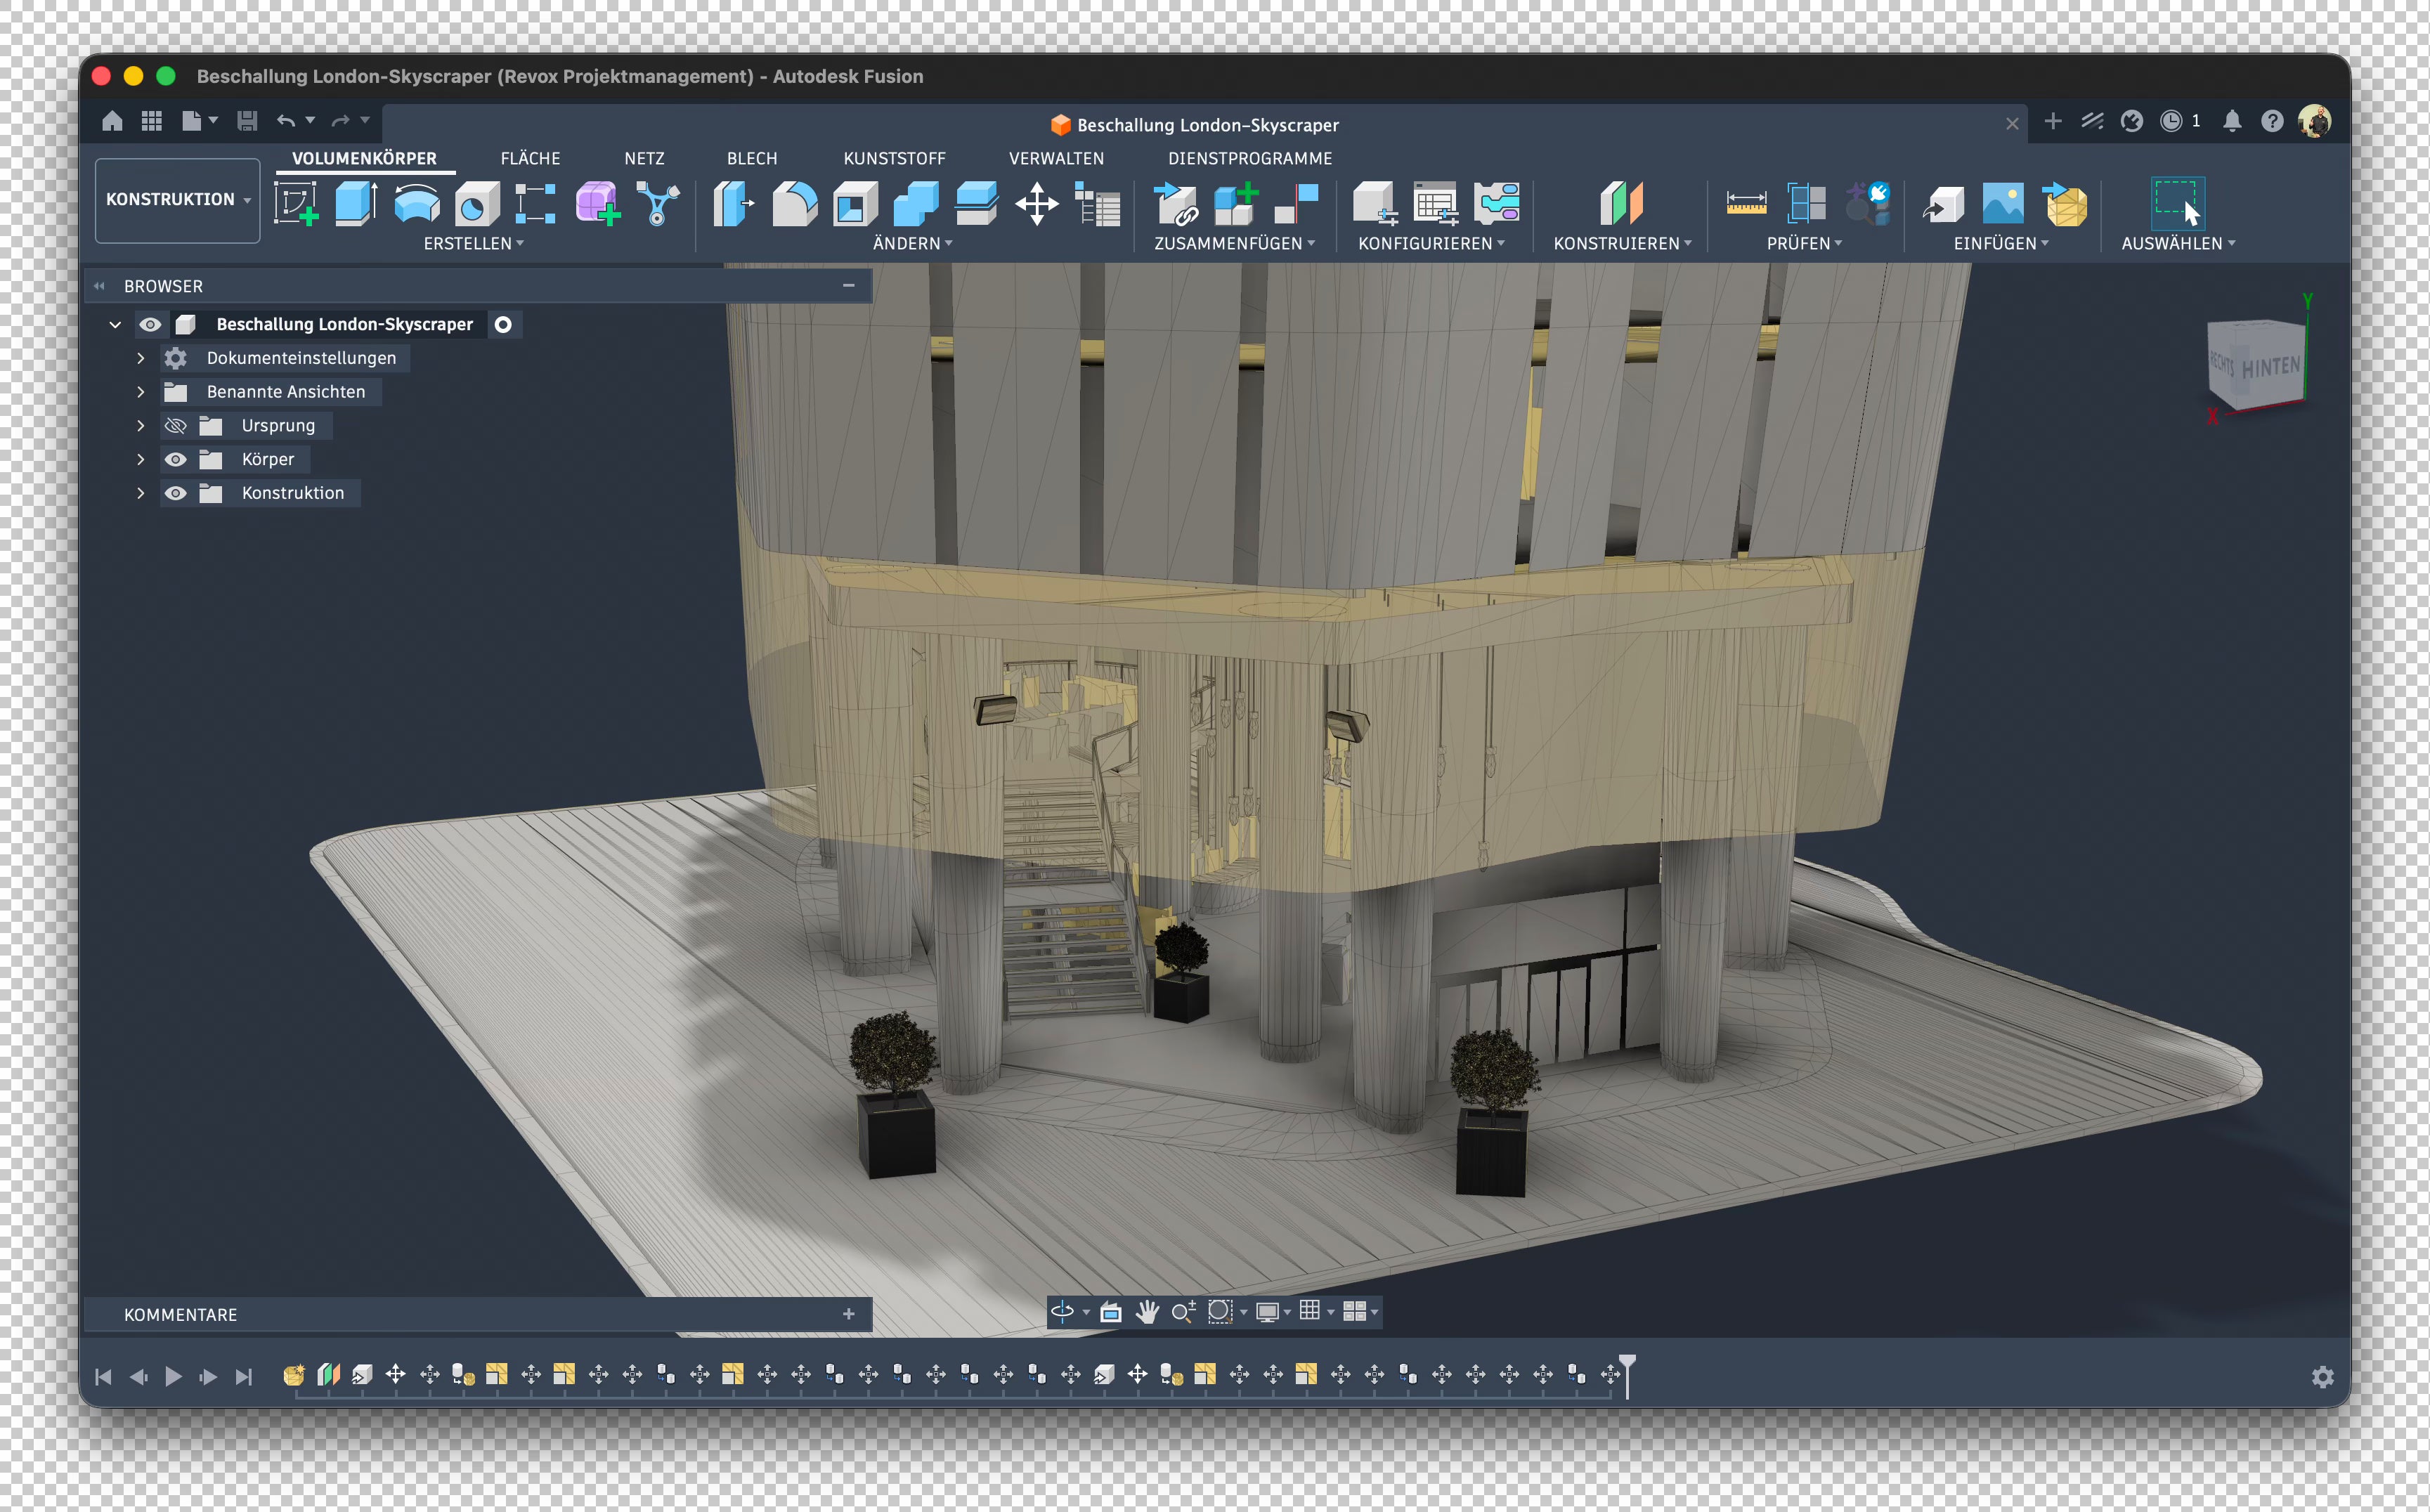The image size is (2430, 1512).
Task: Toggle visibility of Beschallung London-Skyscraper root
Action: pos(150,324)
